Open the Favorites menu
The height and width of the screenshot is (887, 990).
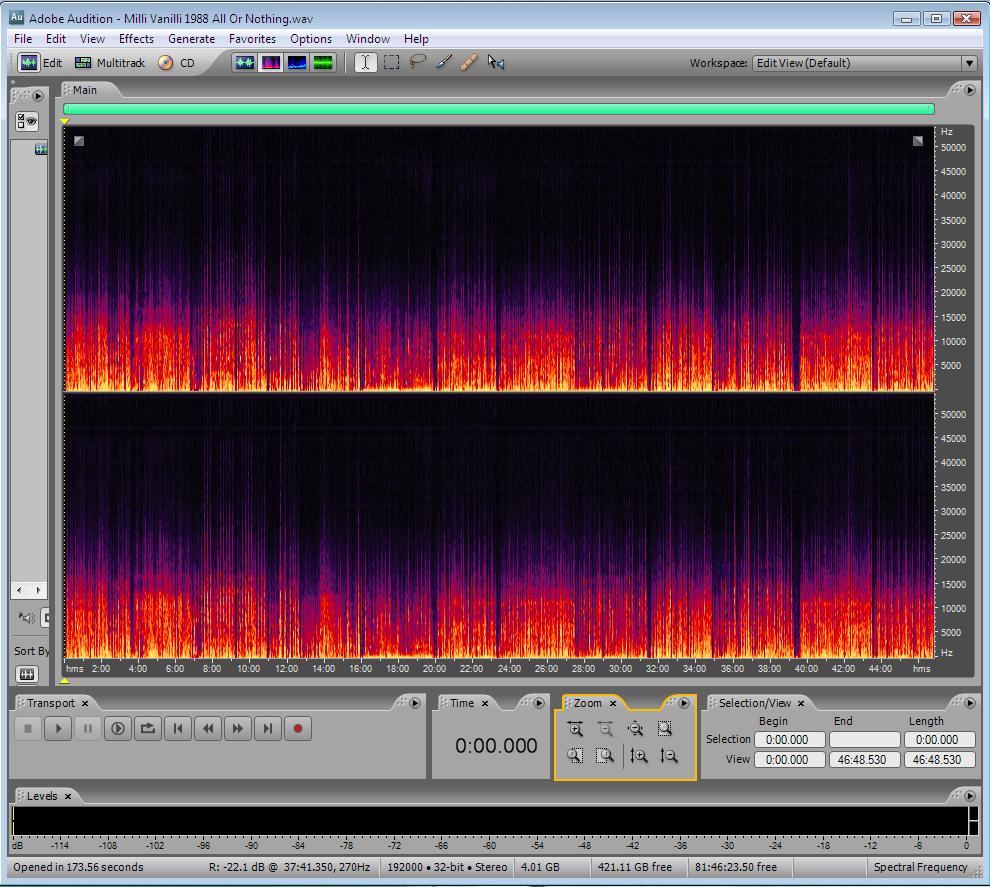[x=252, y=39]
